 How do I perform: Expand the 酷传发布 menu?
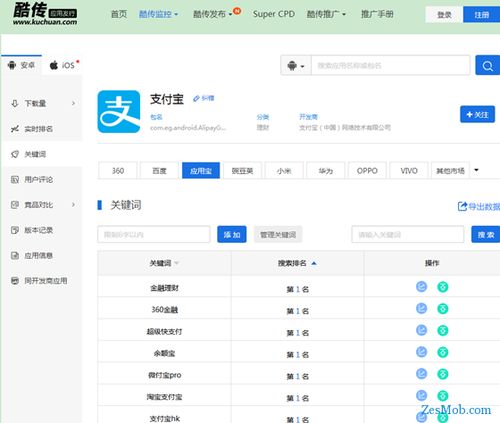click(x=213, y=14)
